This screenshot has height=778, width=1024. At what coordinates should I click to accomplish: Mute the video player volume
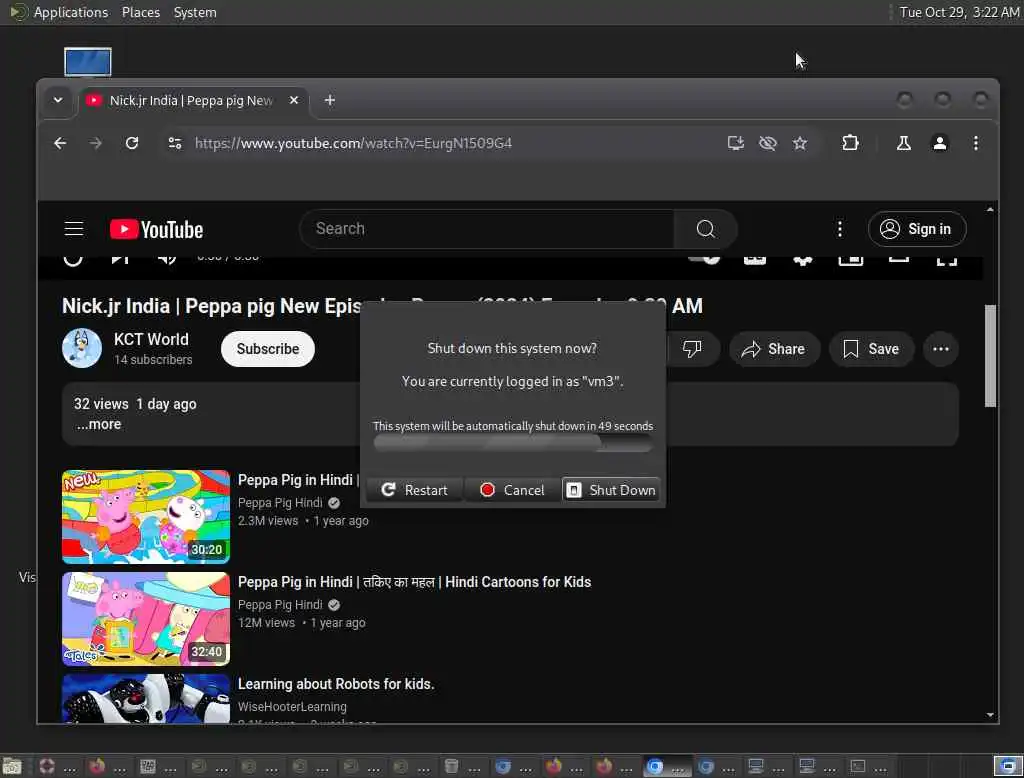[x=167, y=259]
